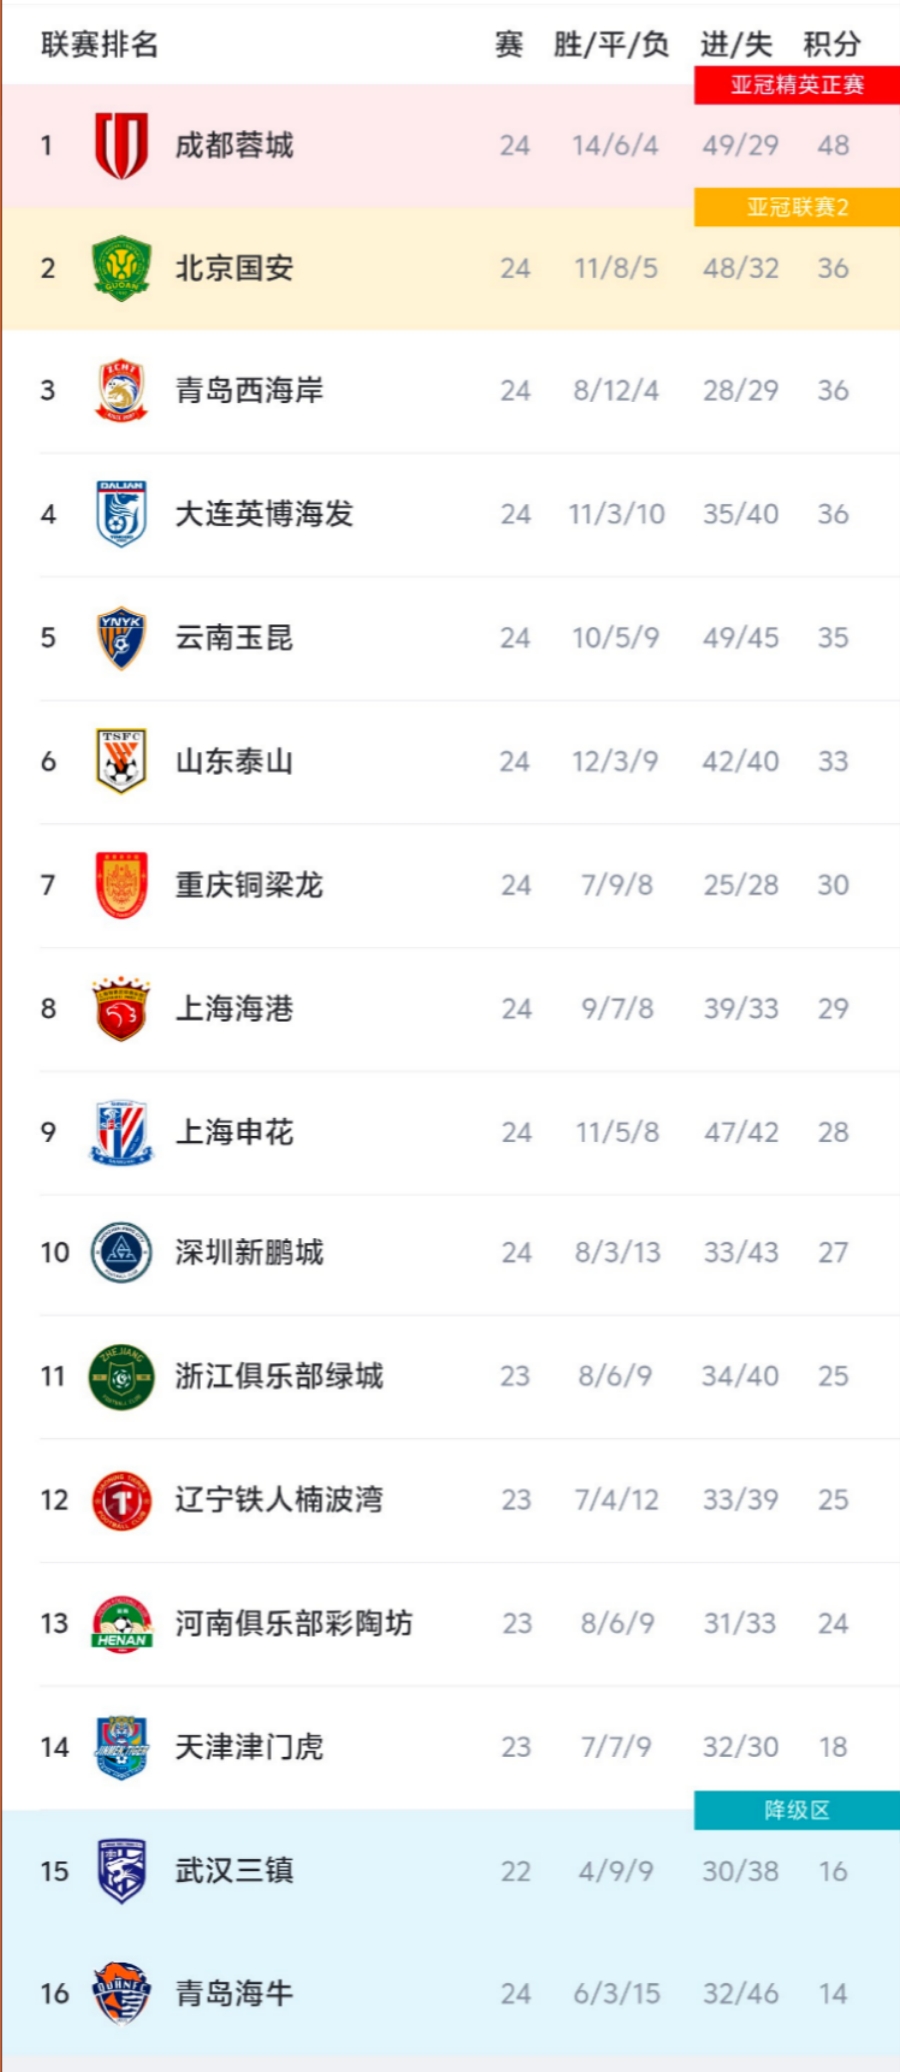
Task: Select the 武汉三镇 team crest
Action: [121, 1871]
